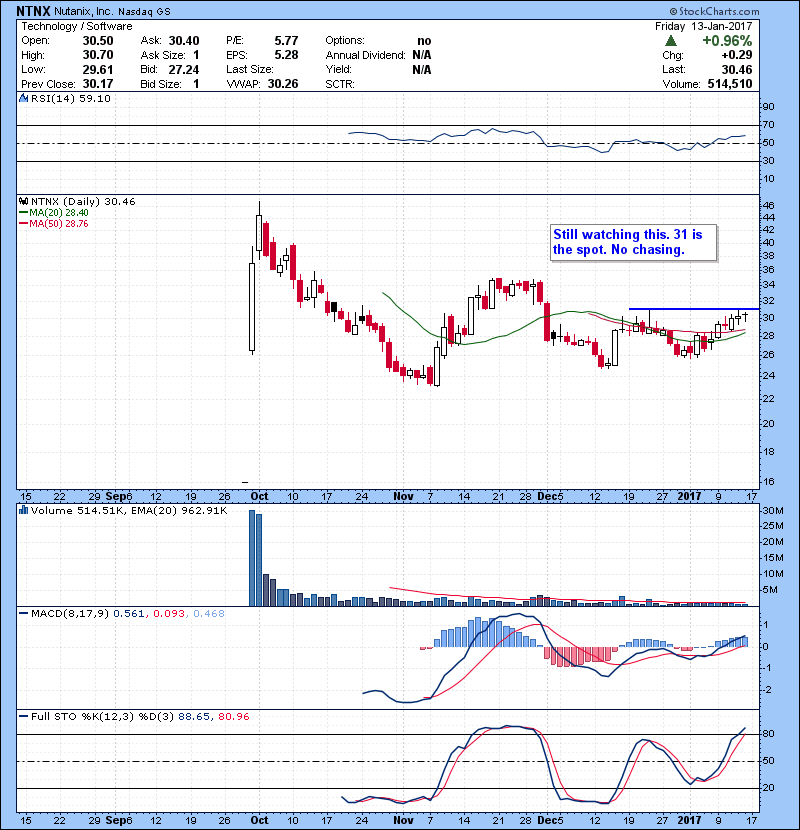The width and height of the screenshot is (800, 830).
Task: Click the stochastic %K value 88.65
Action: coord(194,716)
